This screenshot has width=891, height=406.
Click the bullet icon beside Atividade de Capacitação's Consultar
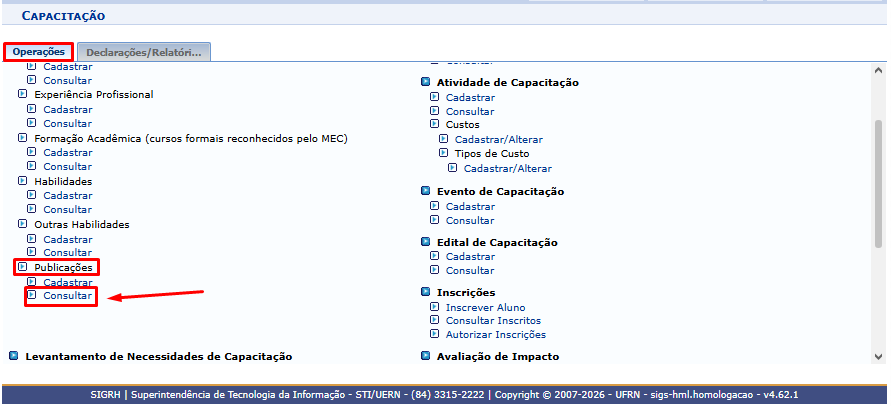pos(434,110)
